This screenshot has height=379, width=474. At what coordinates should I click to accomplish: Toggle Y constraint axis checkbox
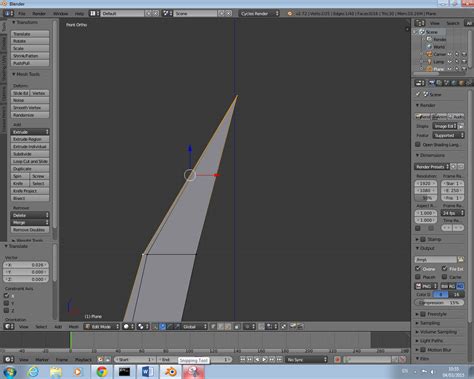(x=6, y=303)
